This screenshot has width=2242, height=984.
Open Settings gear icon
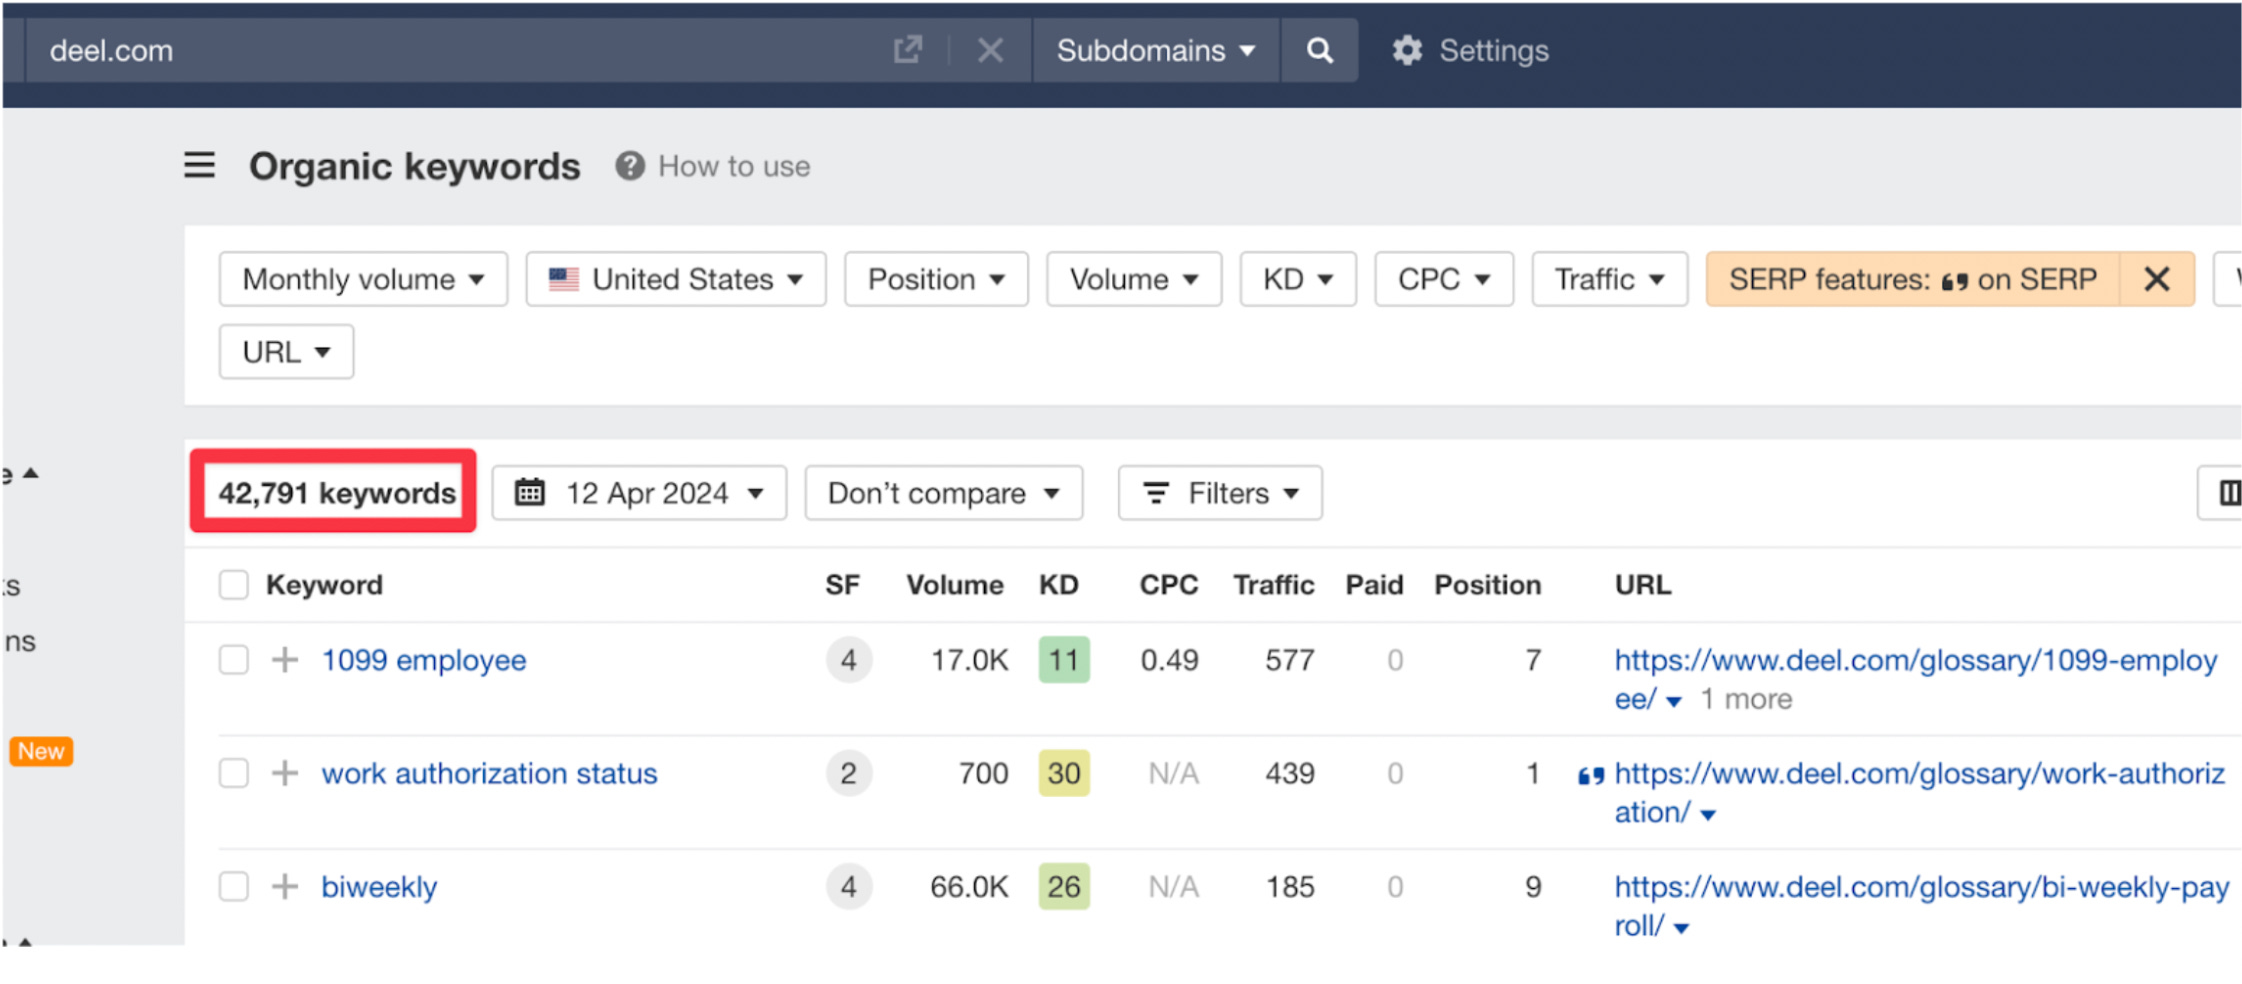[x=1407, y=50]
